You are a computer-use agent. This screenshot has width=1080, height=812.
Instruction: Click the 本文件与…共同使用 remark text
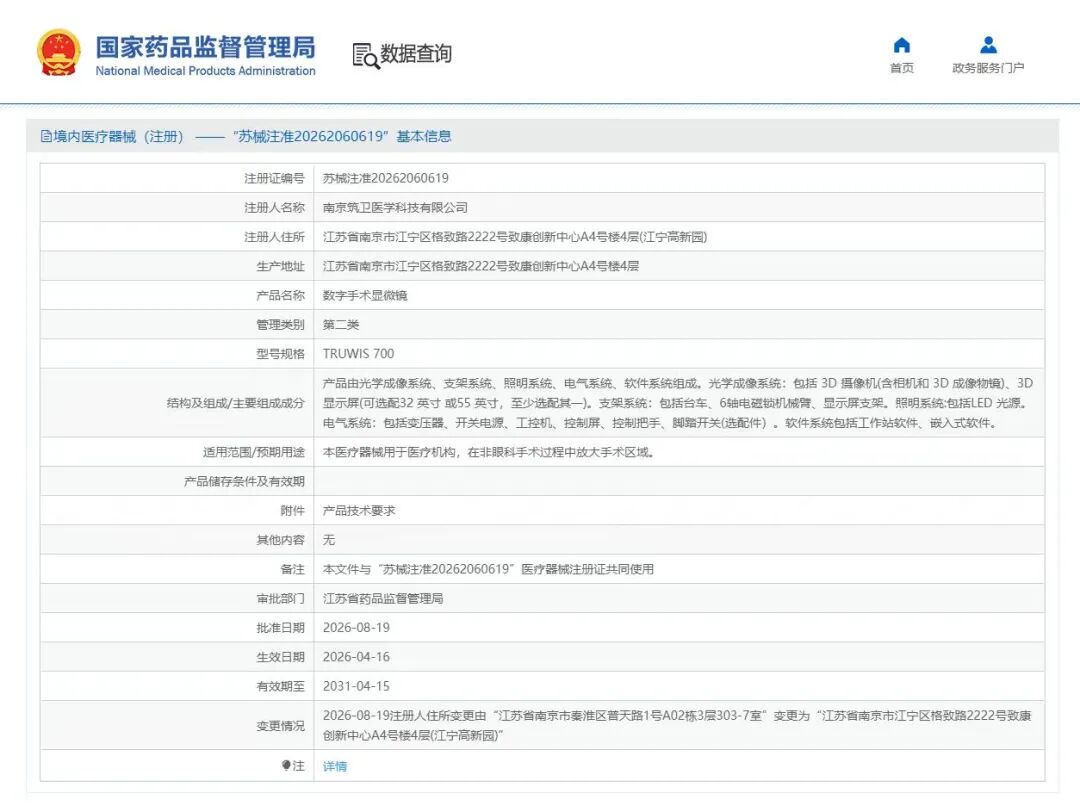(488, 569)
